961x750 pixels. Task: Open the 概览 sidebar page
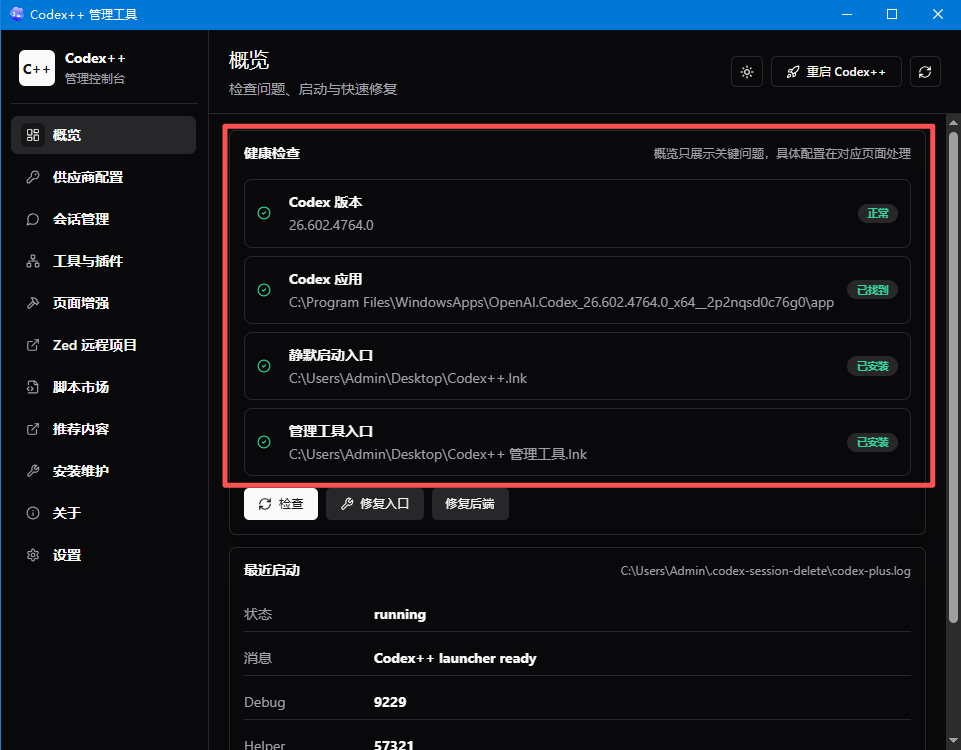[x=104, y=135]
